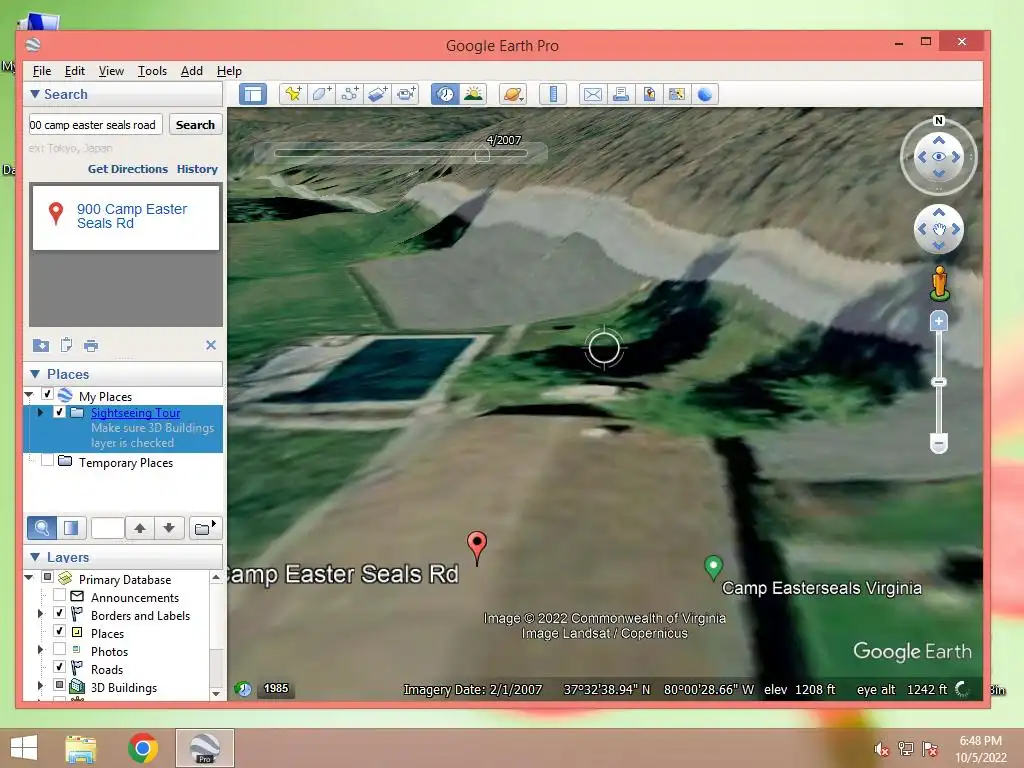Zoom in with the plus button
Image resolution: width=1024 pixels, height=768 pixels.
[938, 321]
